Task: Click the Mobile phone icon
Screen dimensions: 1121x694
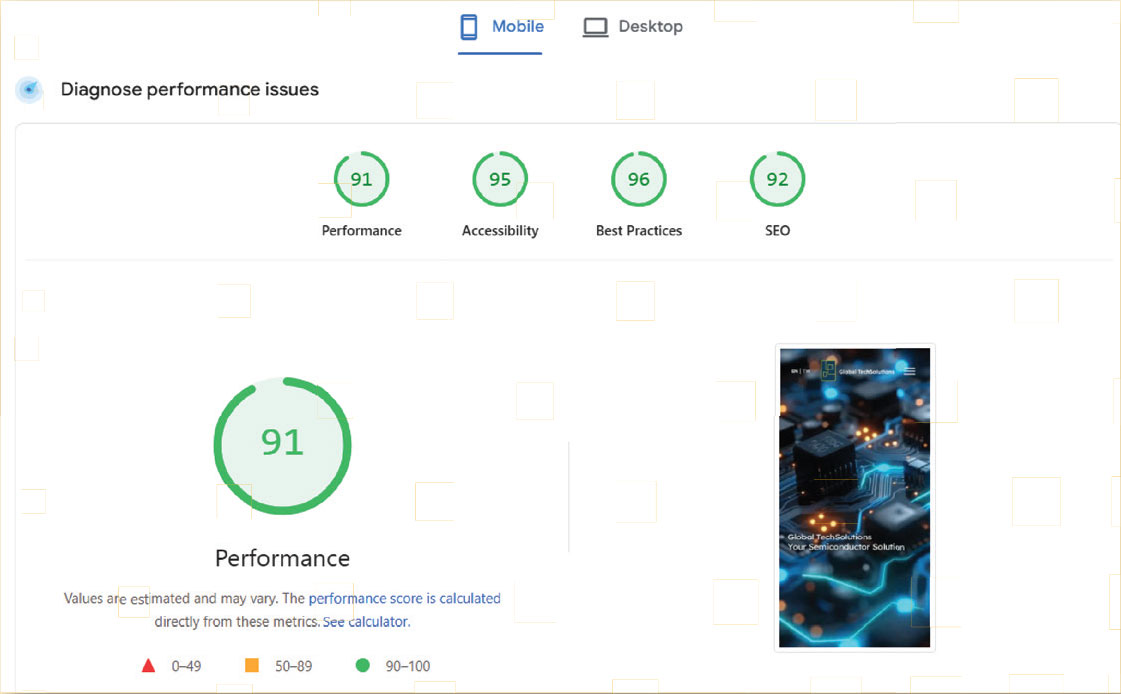Action: coord(468,27)
